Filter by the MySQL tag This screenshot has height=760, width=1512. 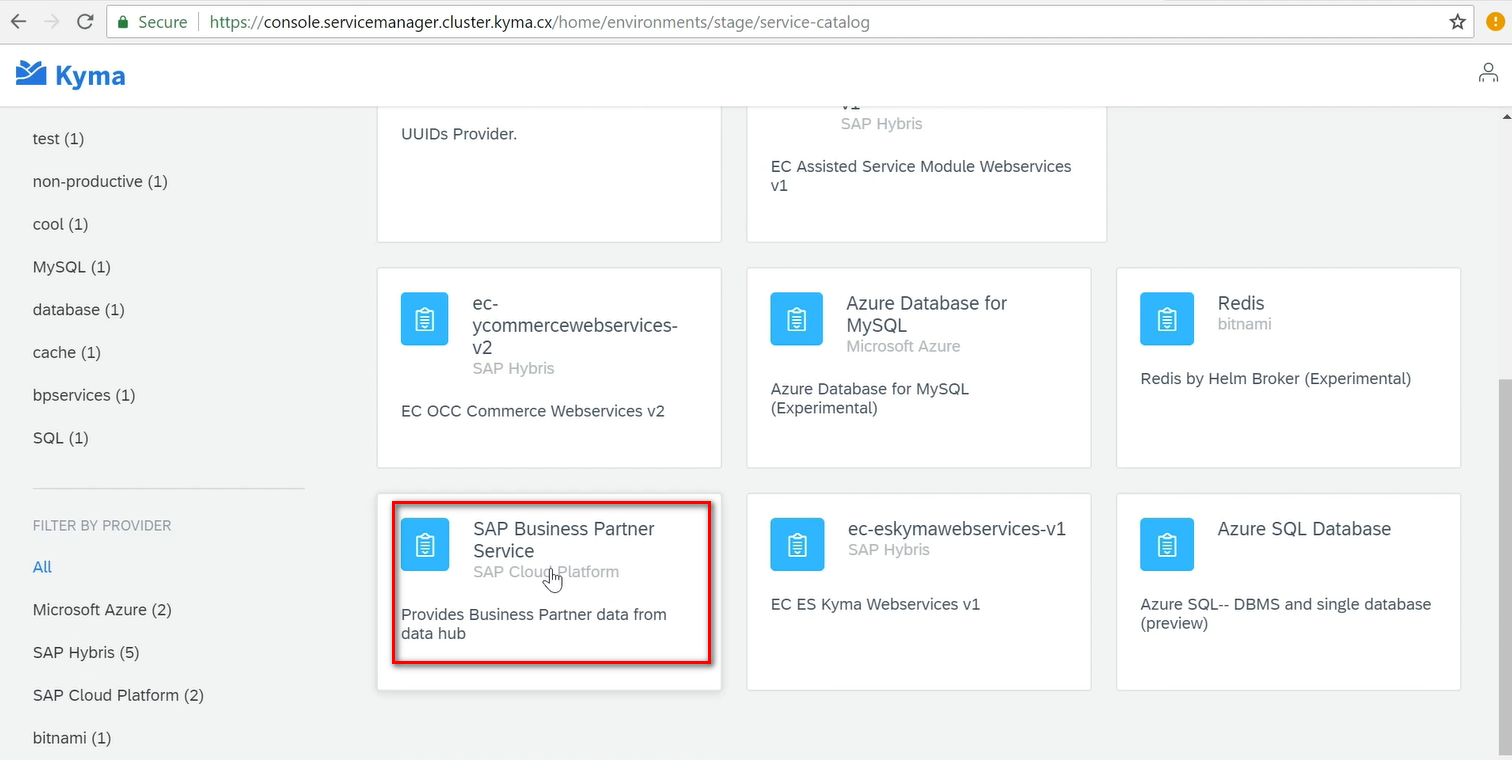pos(72,268)
